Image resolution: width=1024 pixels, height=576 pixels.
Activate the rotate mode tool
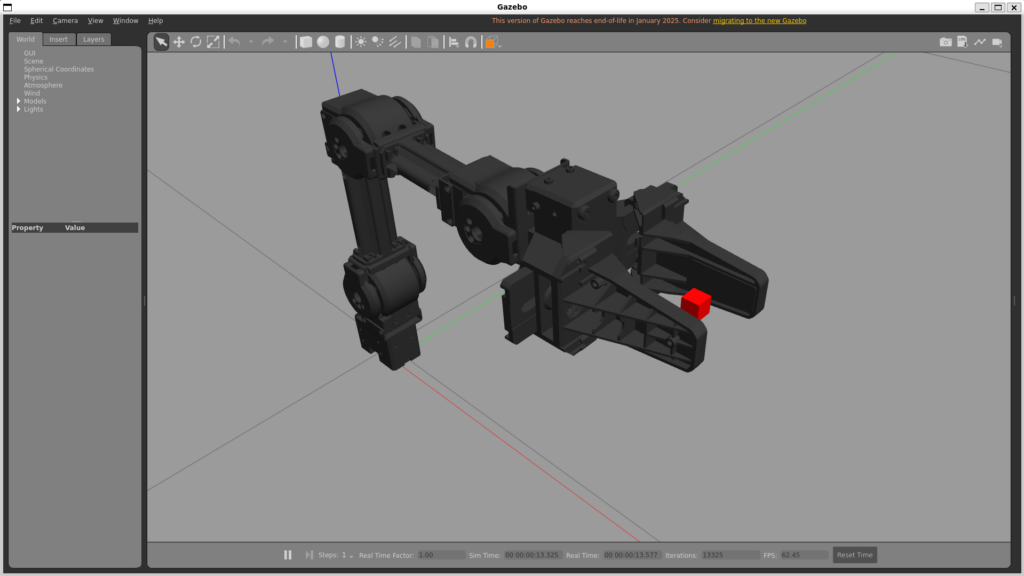[x=196, y=42]
